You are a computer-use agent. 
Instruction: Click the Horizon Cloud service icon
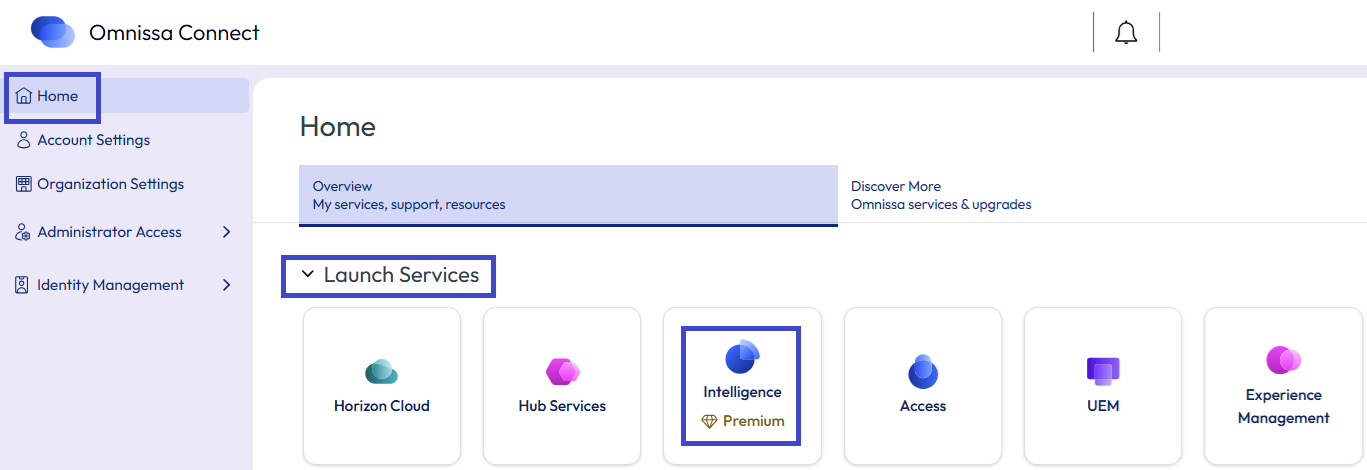(x=382, y=372)
